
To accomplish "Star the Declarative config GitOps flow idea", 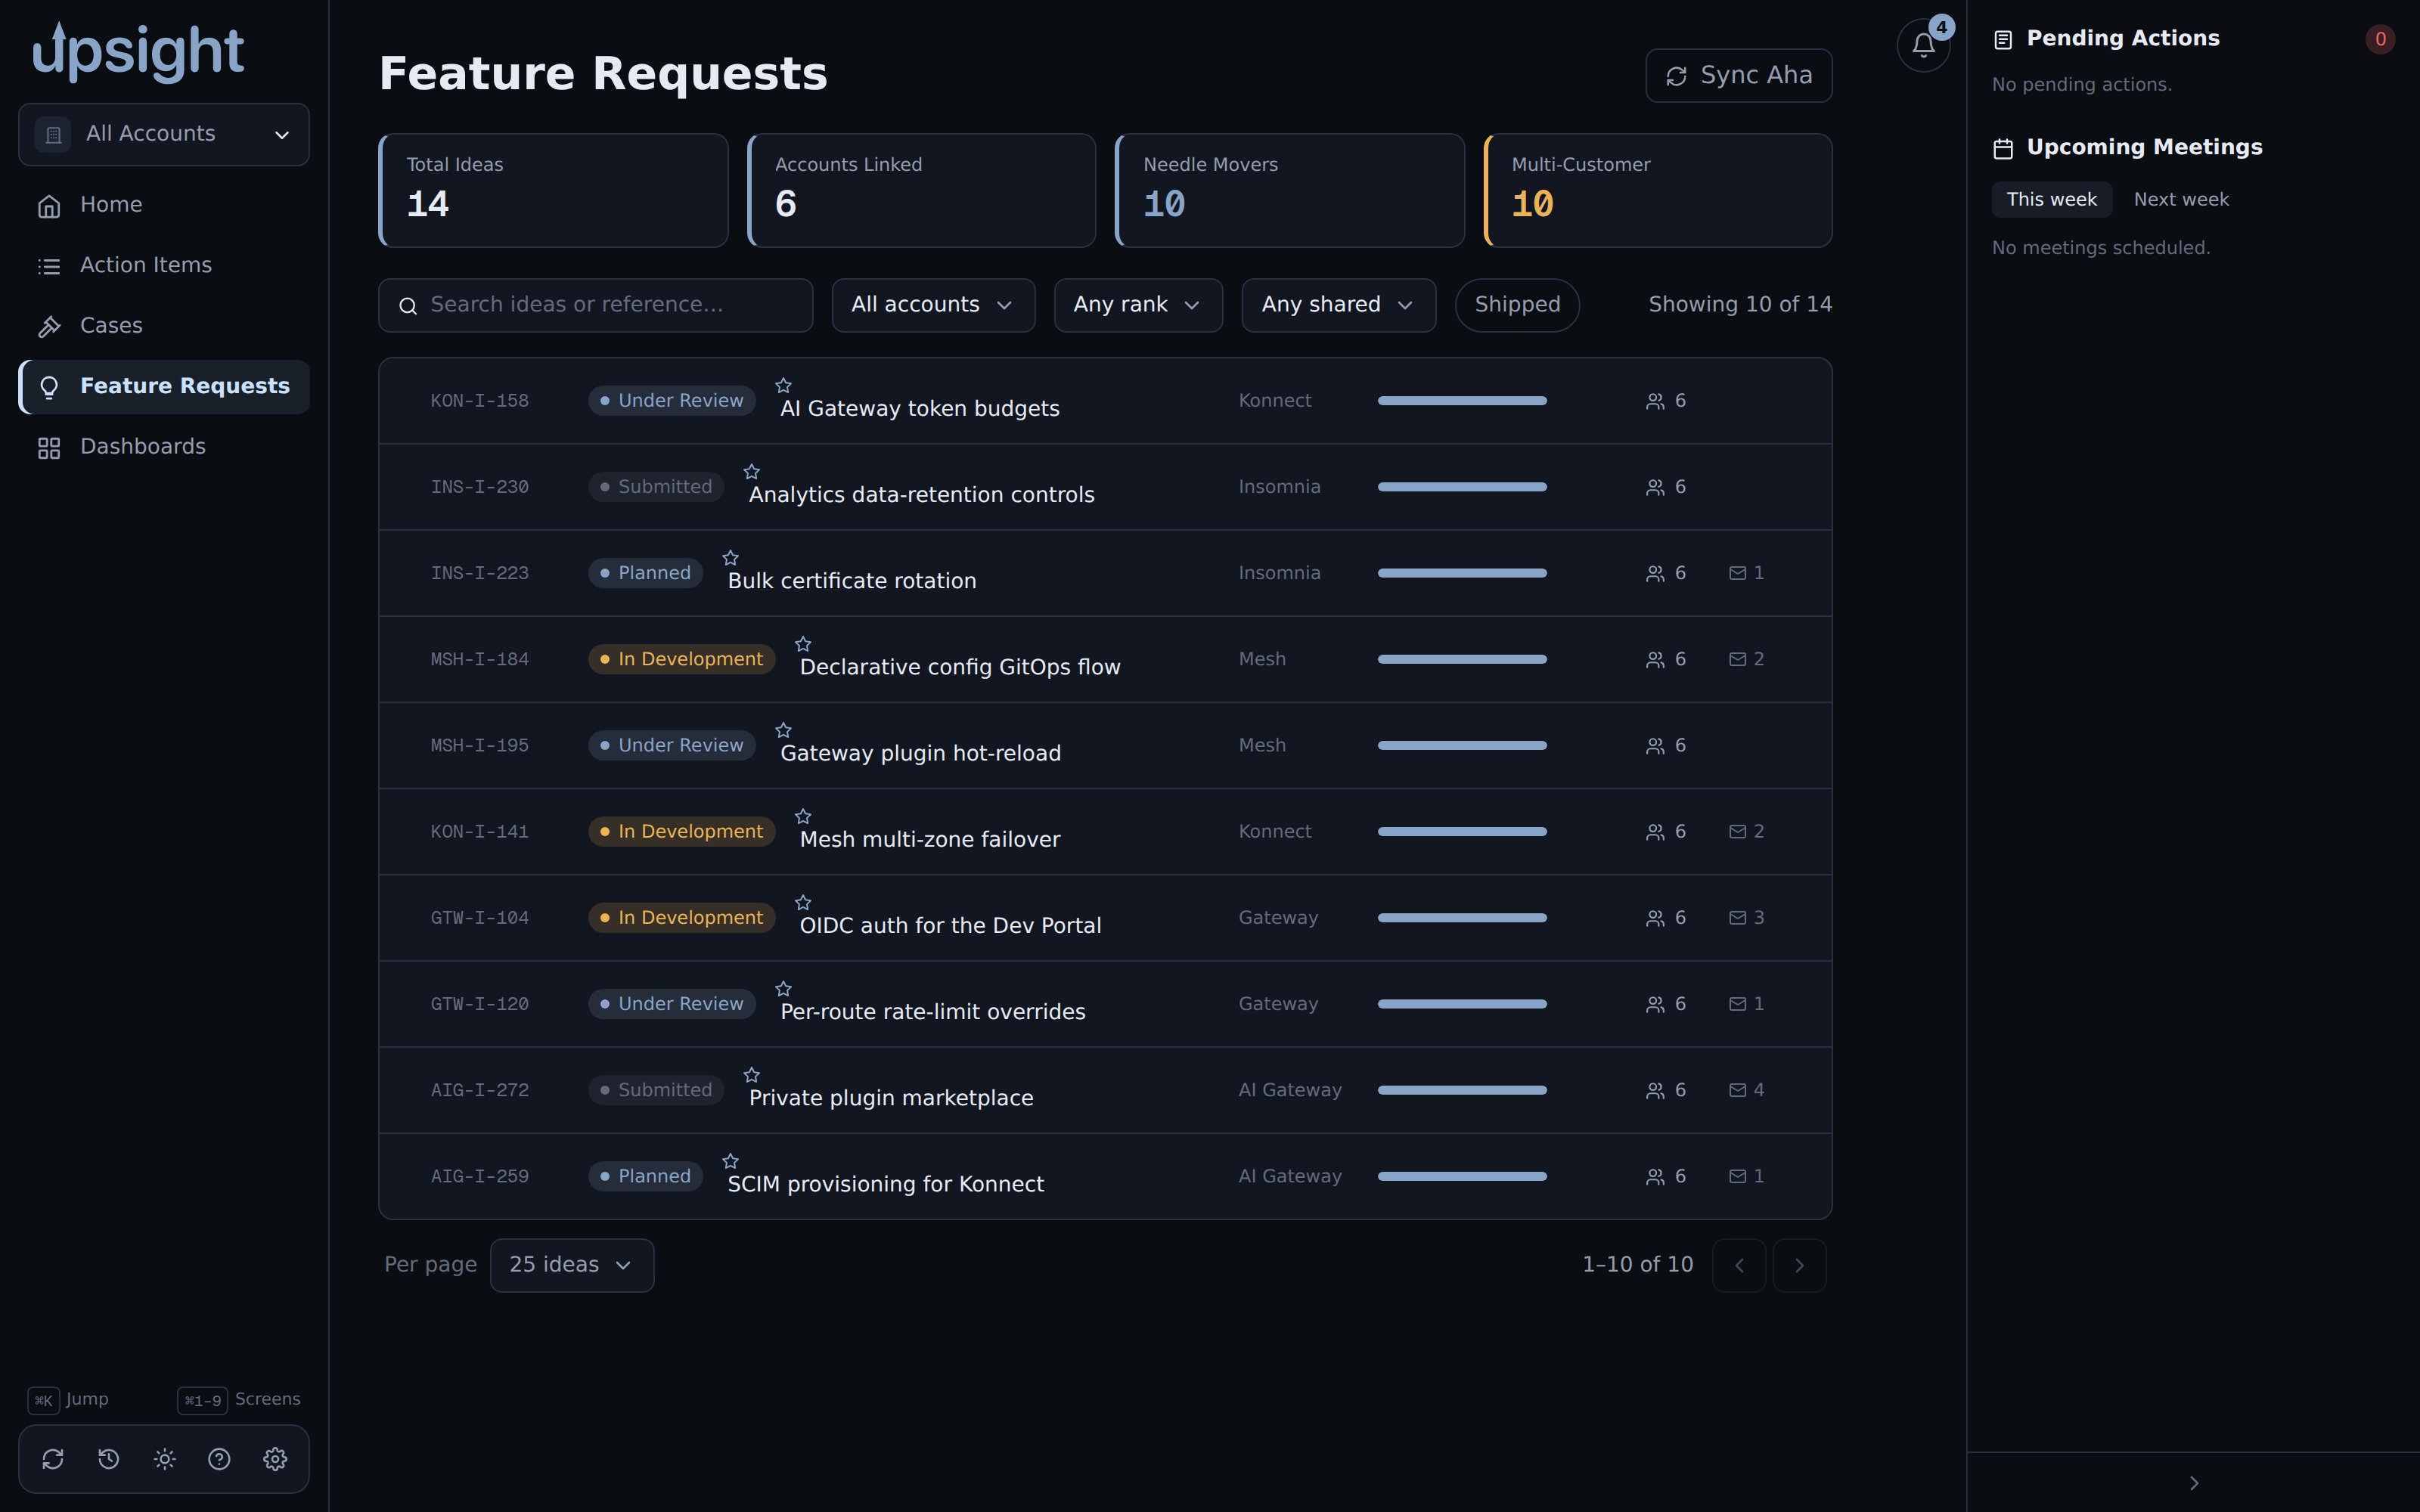I will 803,644.
